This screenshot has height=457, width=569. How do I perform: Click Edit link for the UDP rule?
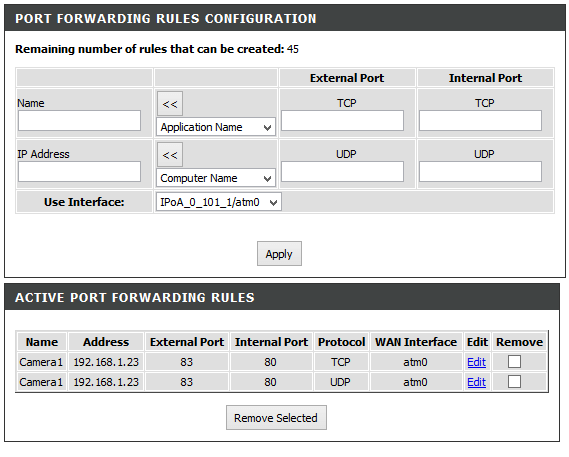point(476,382)
